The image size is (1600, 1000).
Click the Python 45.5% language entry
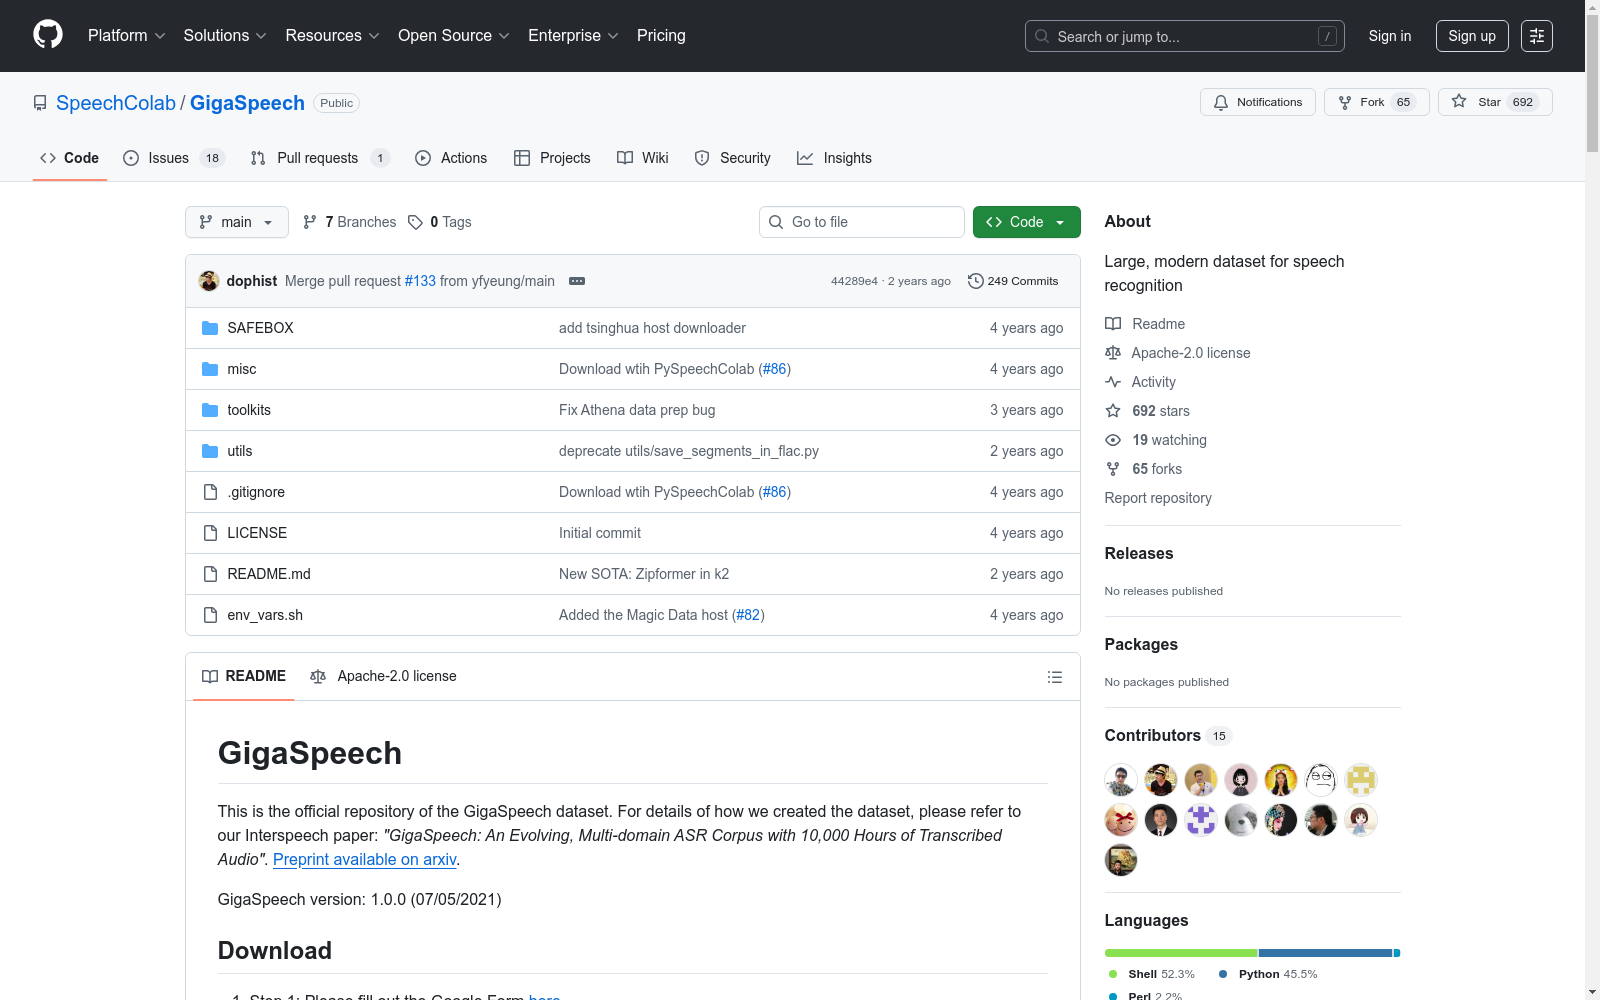pos(1268,974)
